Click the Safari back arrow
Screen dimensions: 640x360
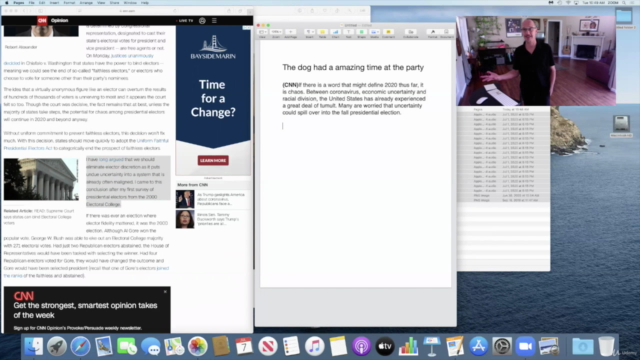click(24, 11)
